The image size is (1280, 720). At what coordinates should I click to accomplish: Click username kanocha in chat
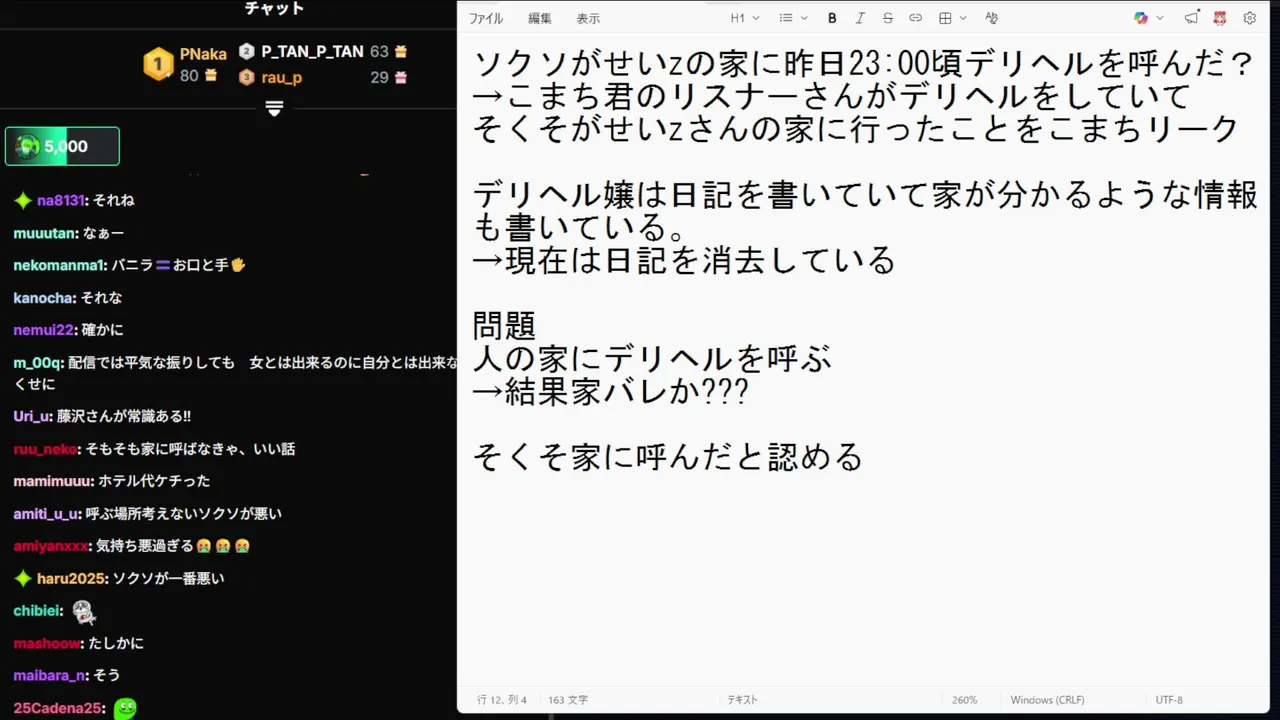[x=44, y=298]
